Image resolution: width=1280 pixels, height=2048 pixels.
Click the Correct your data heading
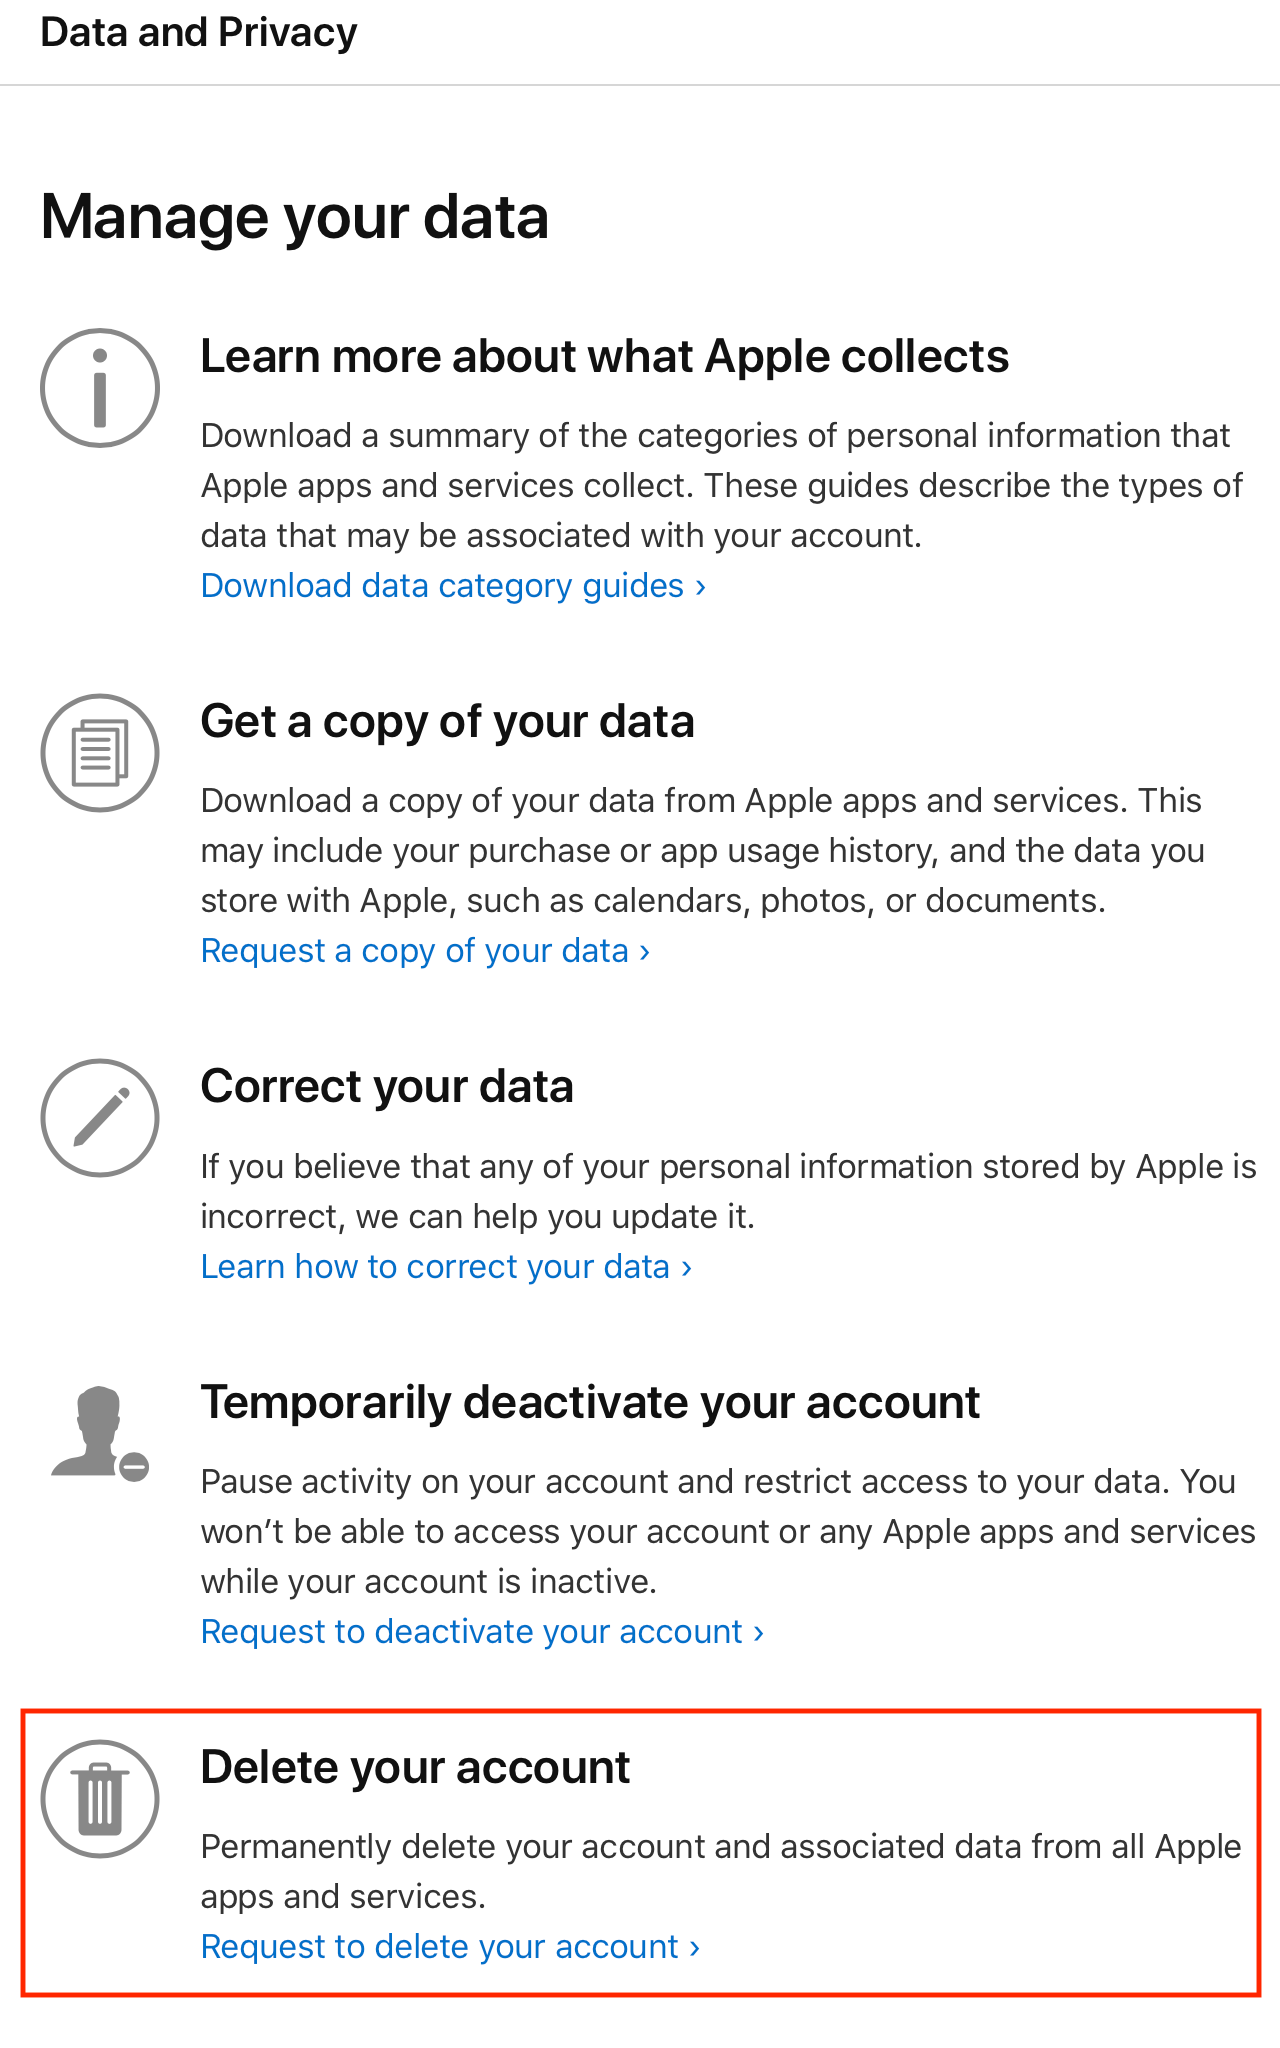point(387,1087)
